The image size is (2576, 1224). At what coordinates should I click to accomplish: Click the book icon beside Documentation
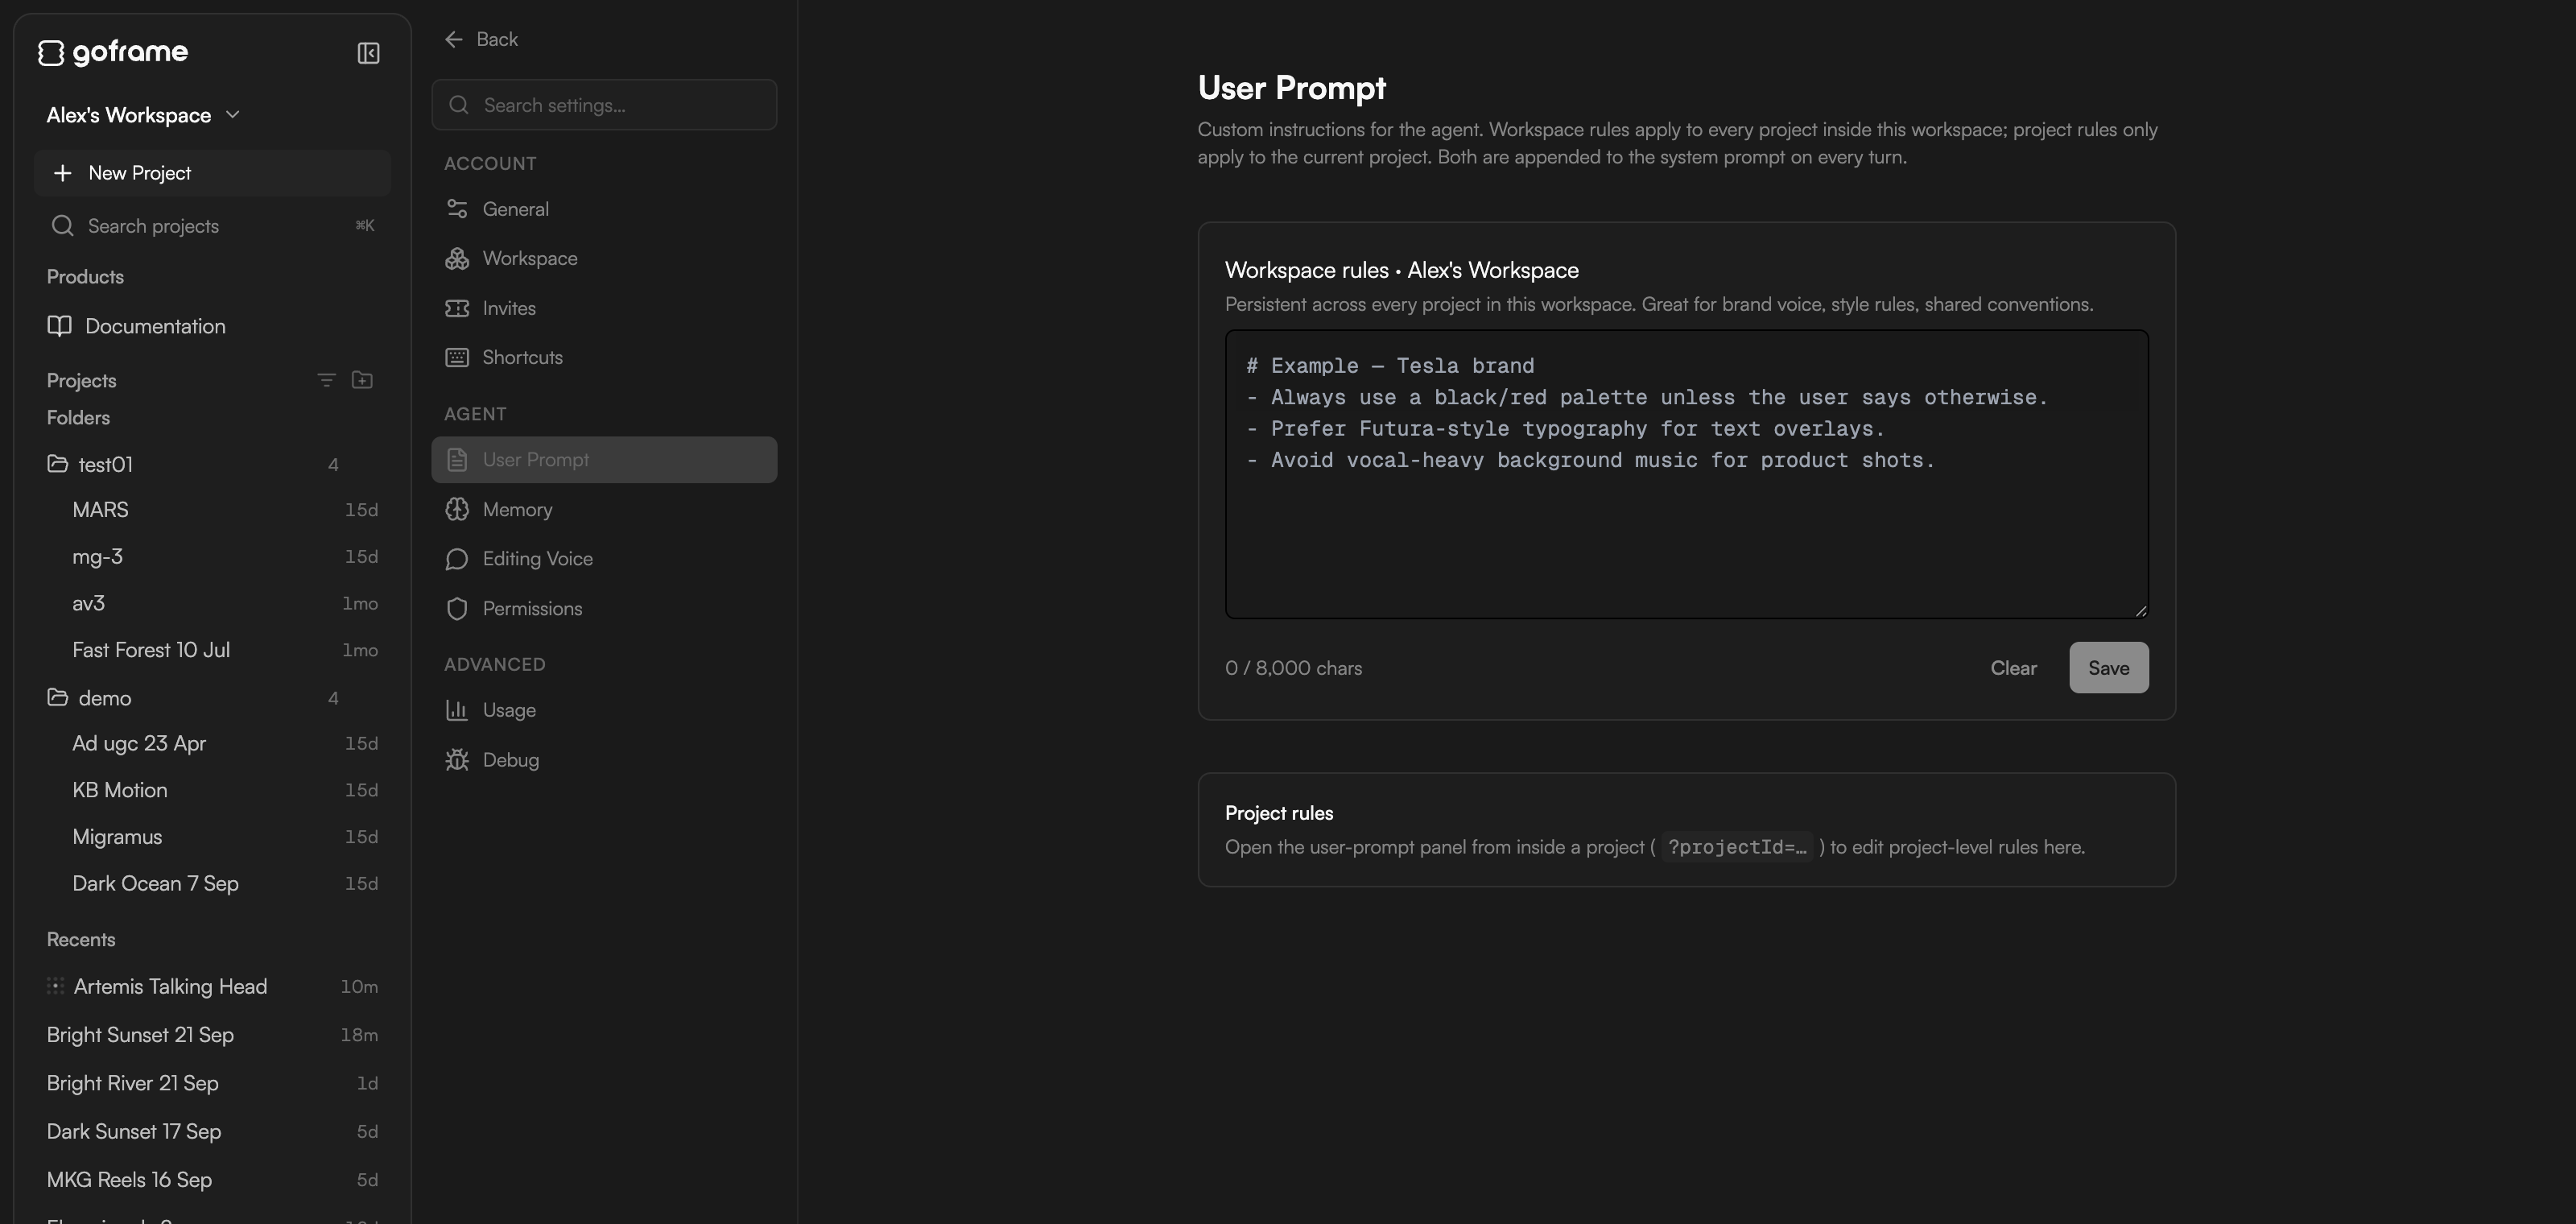(59, 326)
